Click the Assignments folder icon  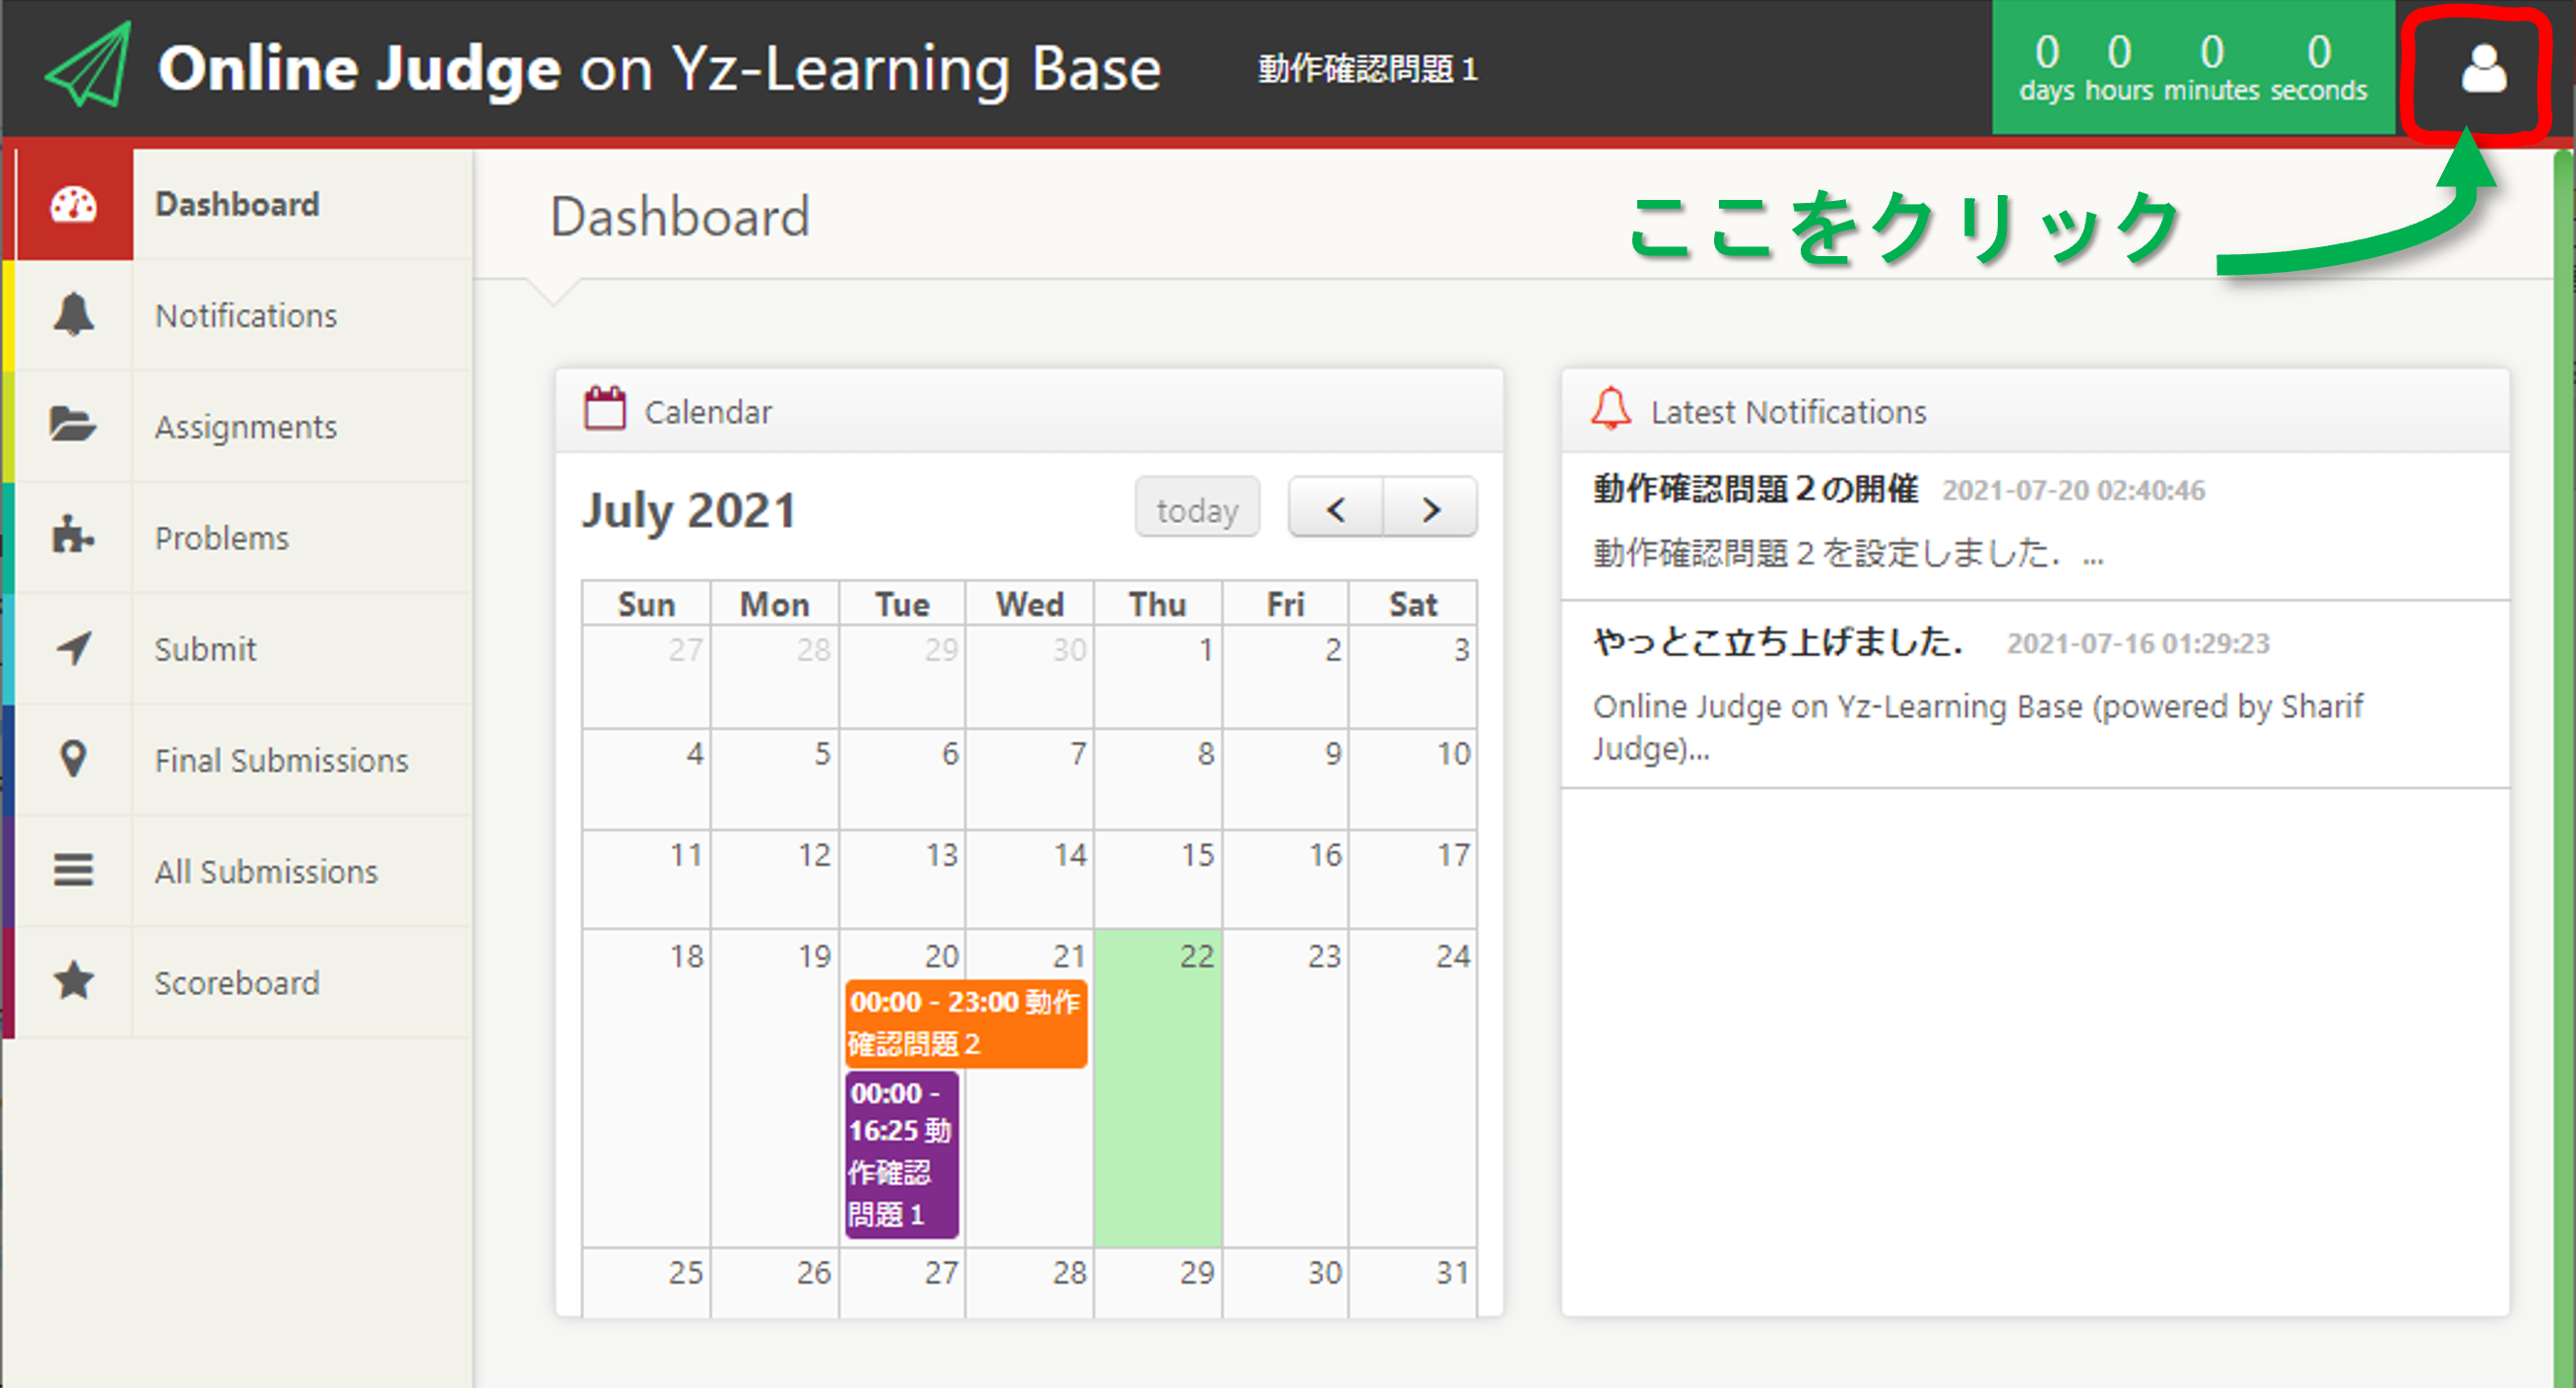point(73,426)
